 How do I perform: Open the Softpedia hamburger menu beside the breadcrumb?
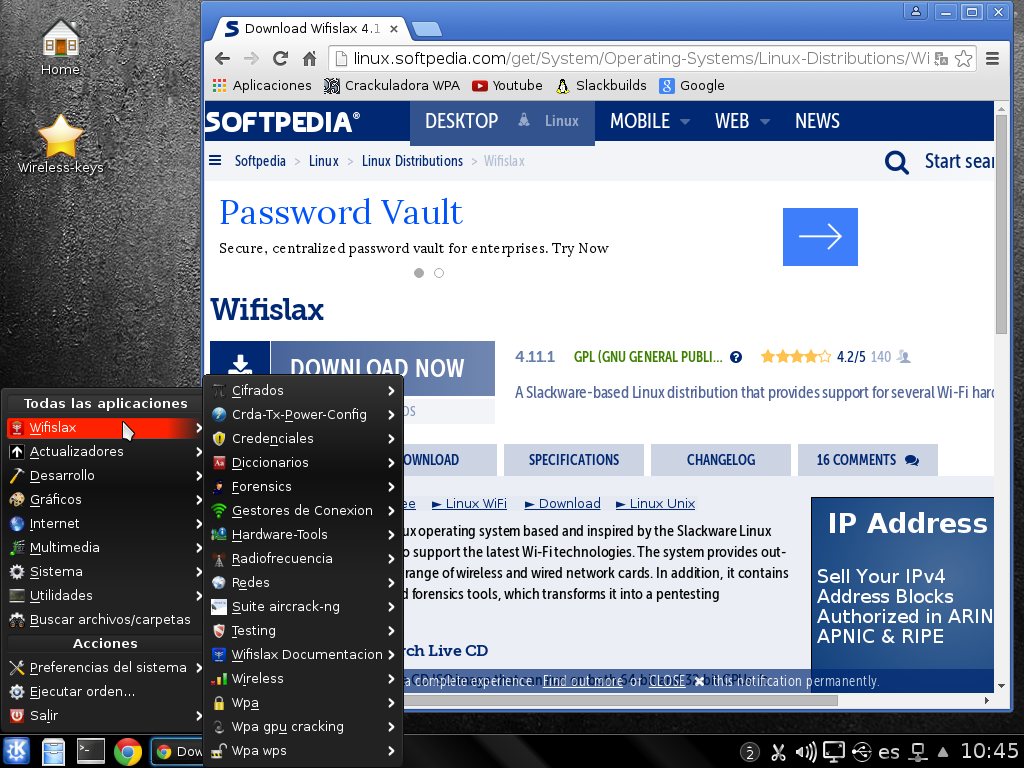[215, 161]
